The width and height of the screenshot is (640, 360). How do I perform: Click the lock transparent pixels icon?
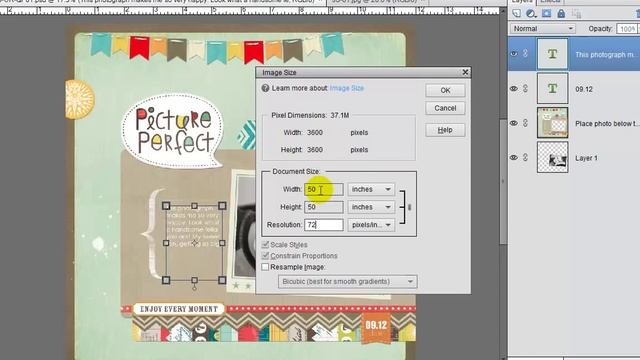(x=576, y=14)
